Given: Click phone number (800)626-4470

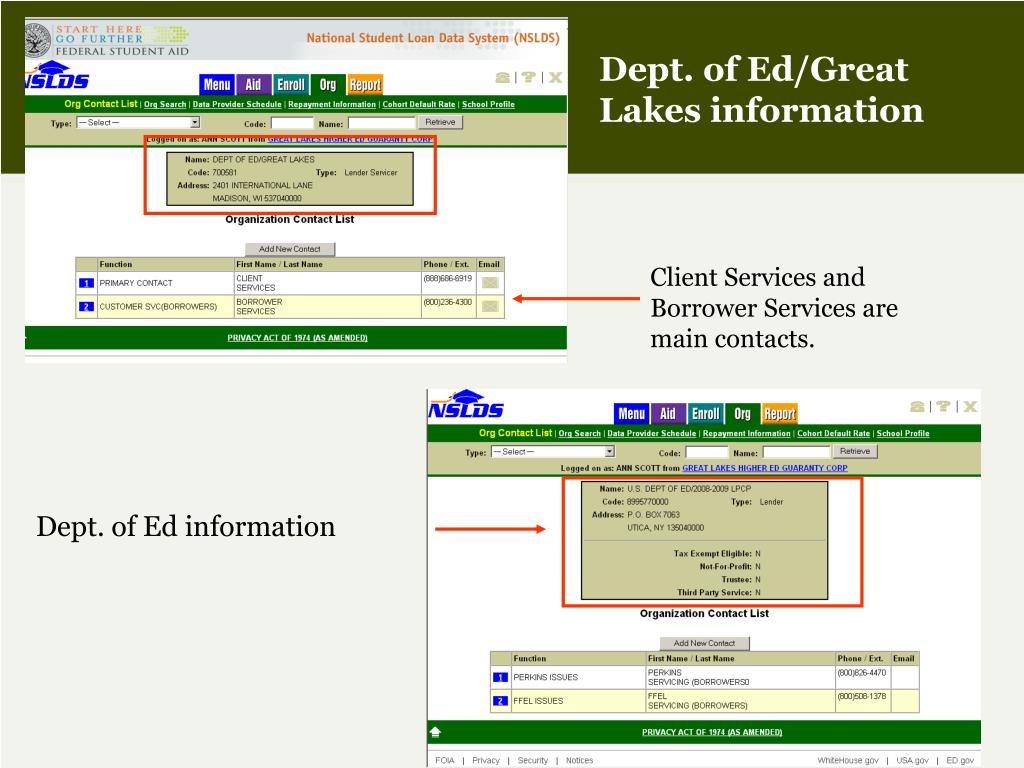Looking at the screenshot, I should (x=861, y=673).
